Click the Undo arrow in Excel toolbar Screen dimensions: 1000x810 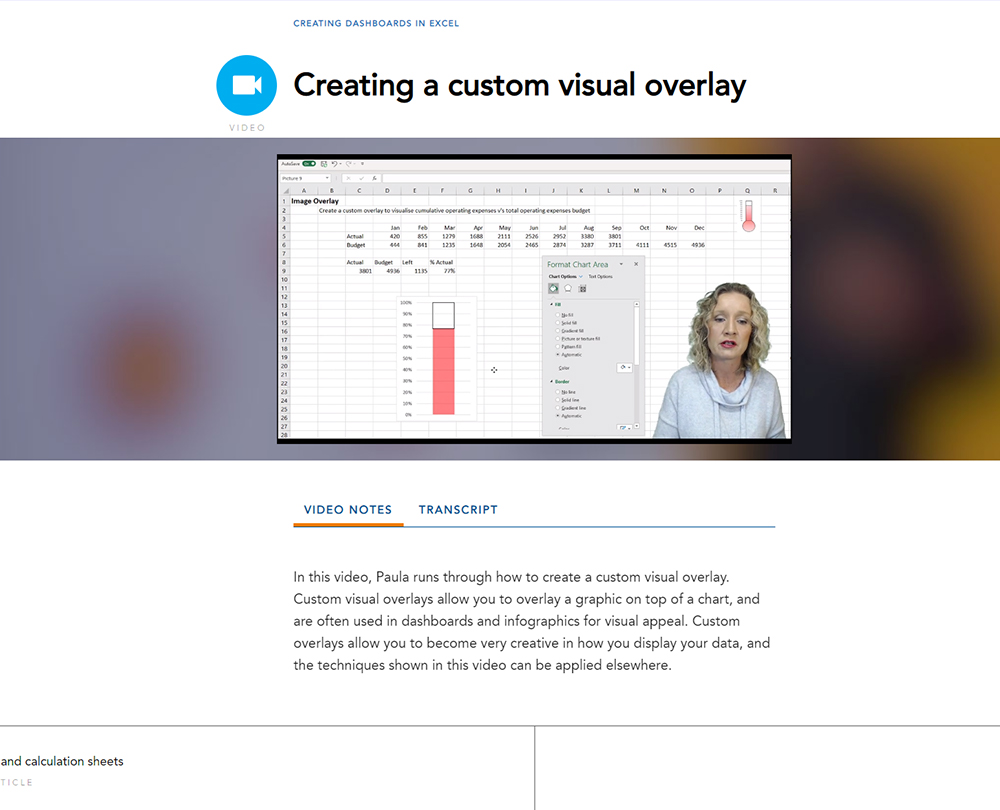coord(335,163)
